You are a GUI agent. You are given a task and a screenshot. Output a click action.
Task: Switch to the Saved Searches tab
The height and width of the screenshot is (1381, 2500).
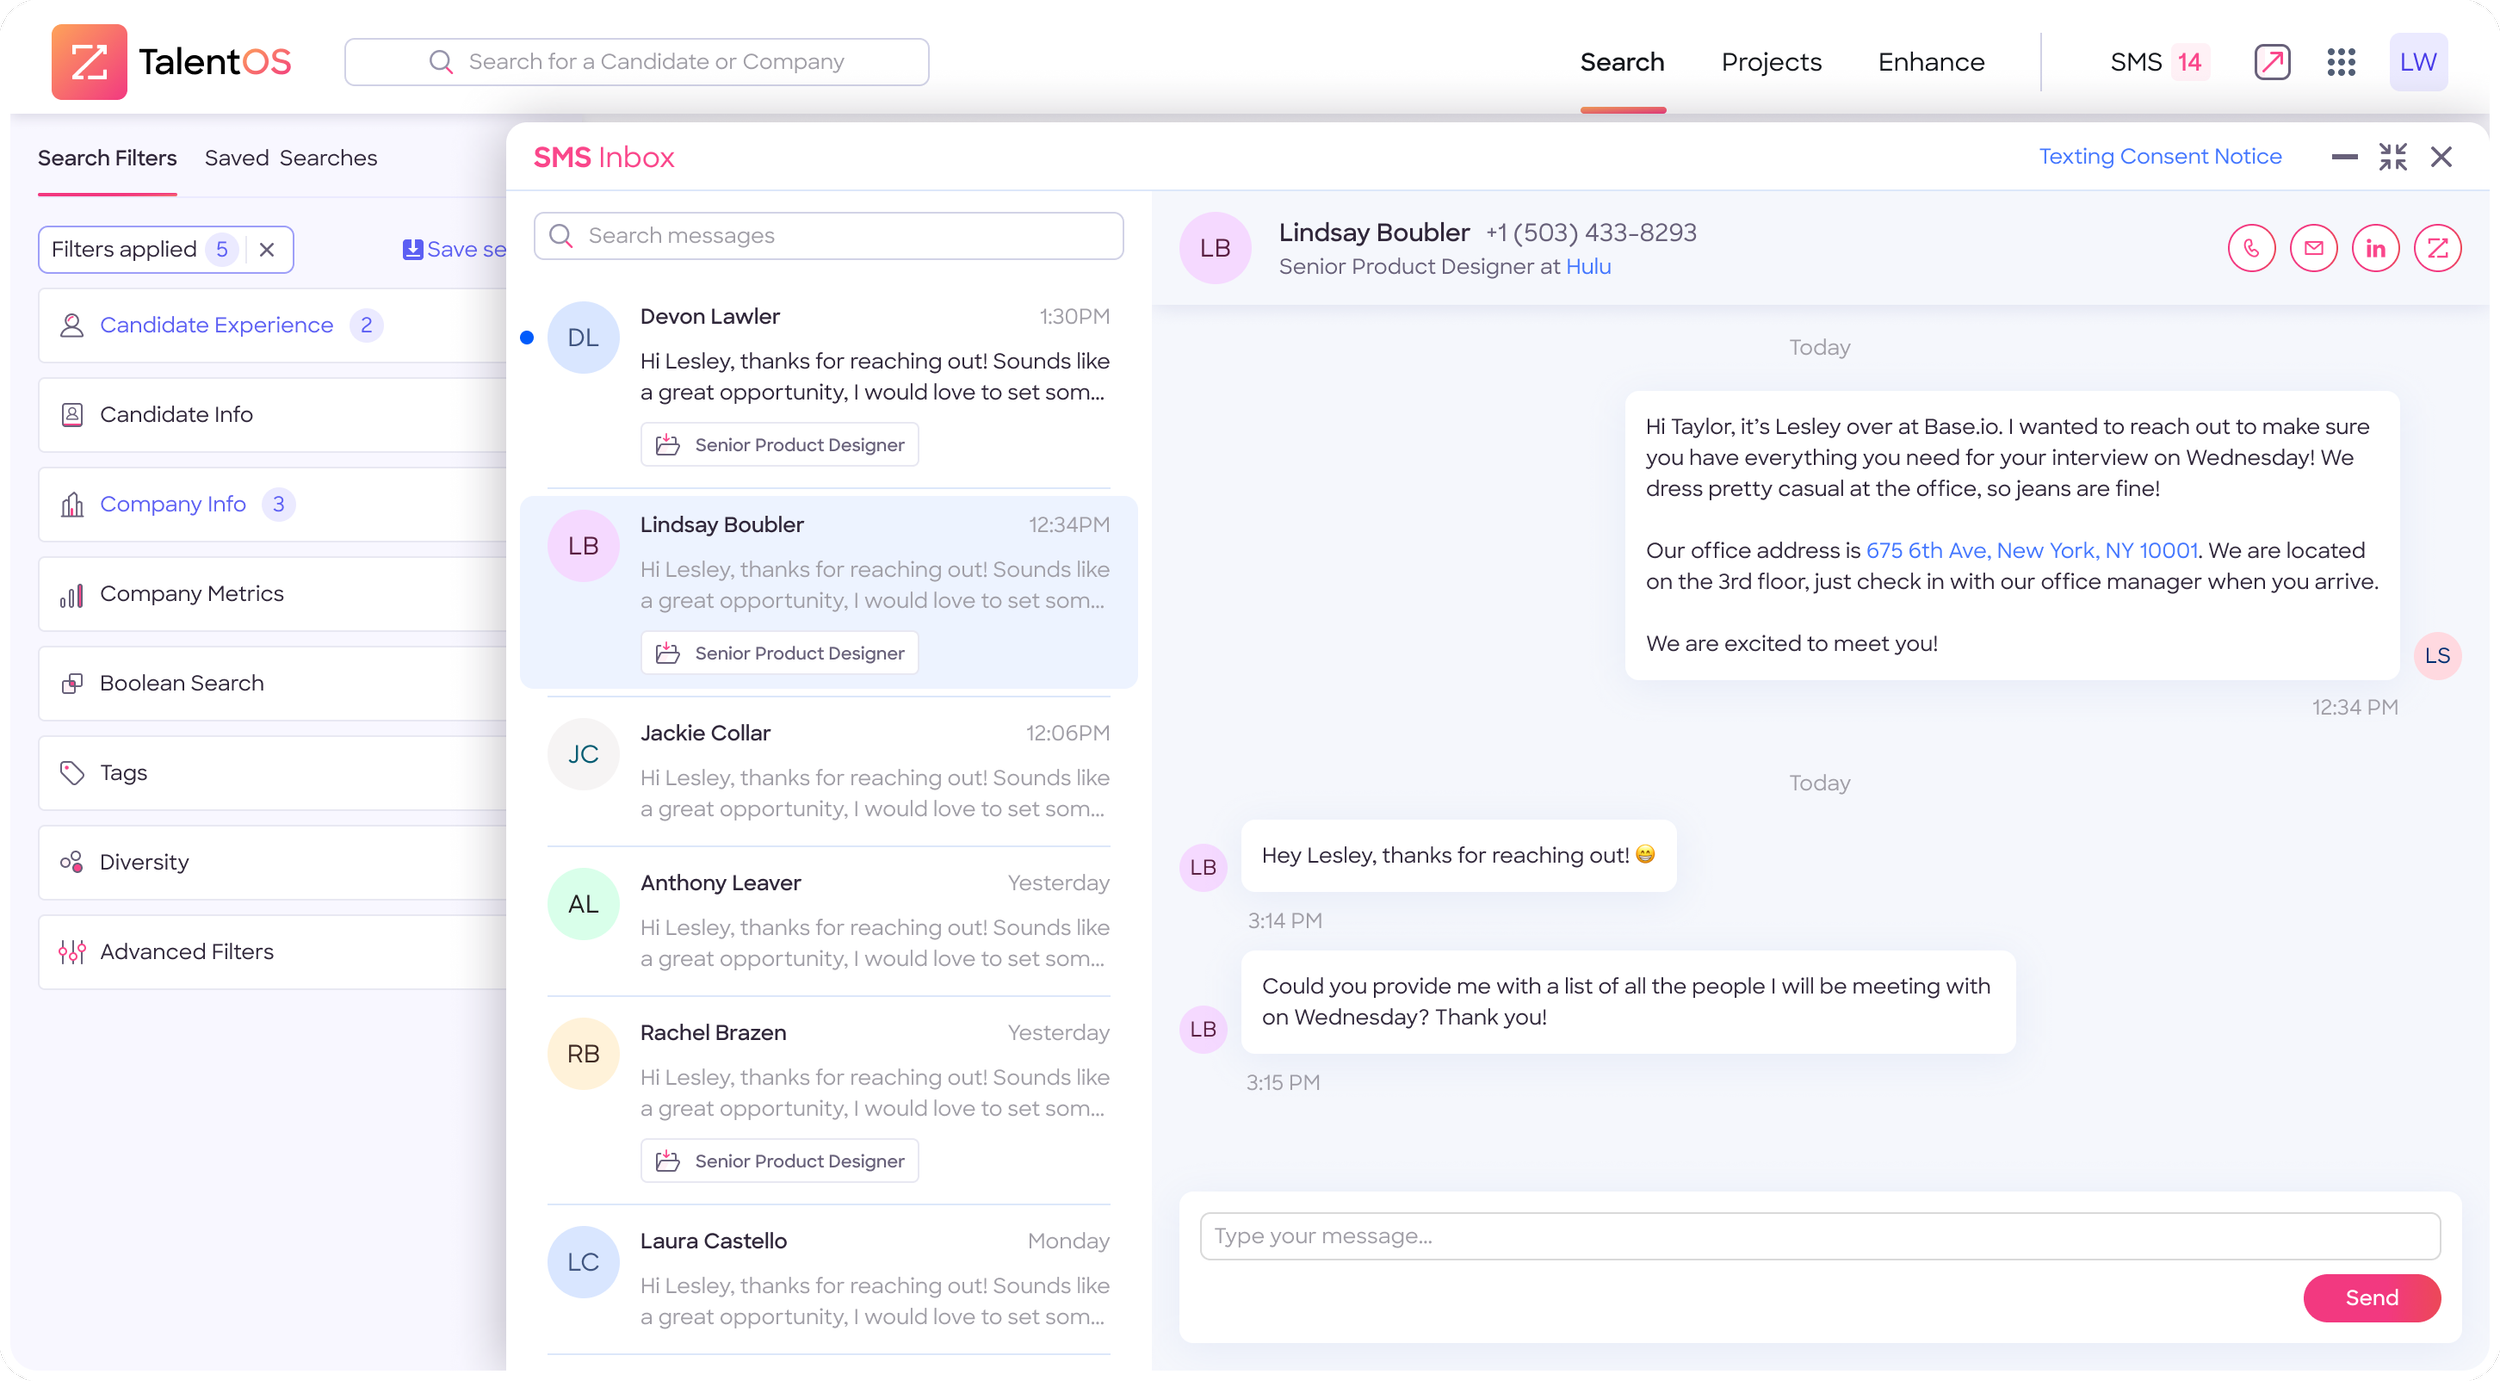point(290,158)
